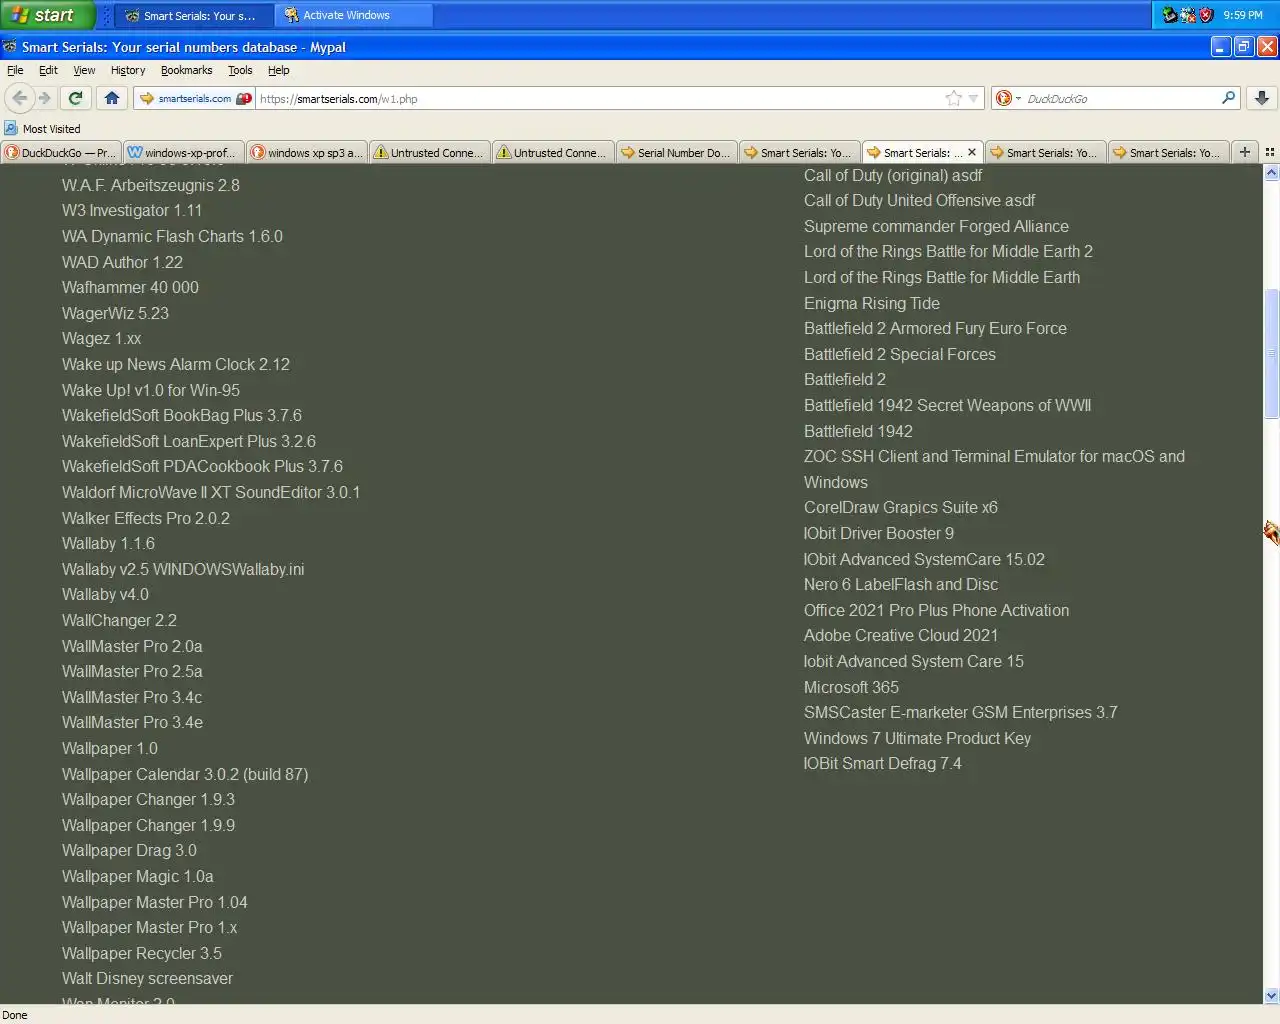Screen dimensions: 1280x1024
Task: Click the address bar URL field
Action: (600, 98)
